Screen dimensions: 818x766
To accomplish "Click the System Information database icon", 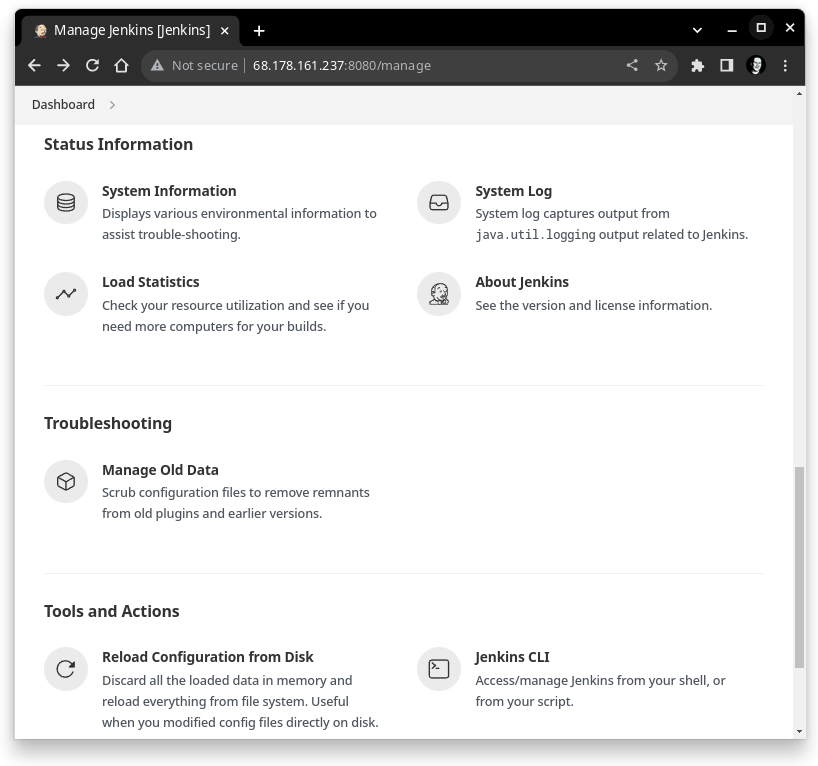I will [66, 203].
